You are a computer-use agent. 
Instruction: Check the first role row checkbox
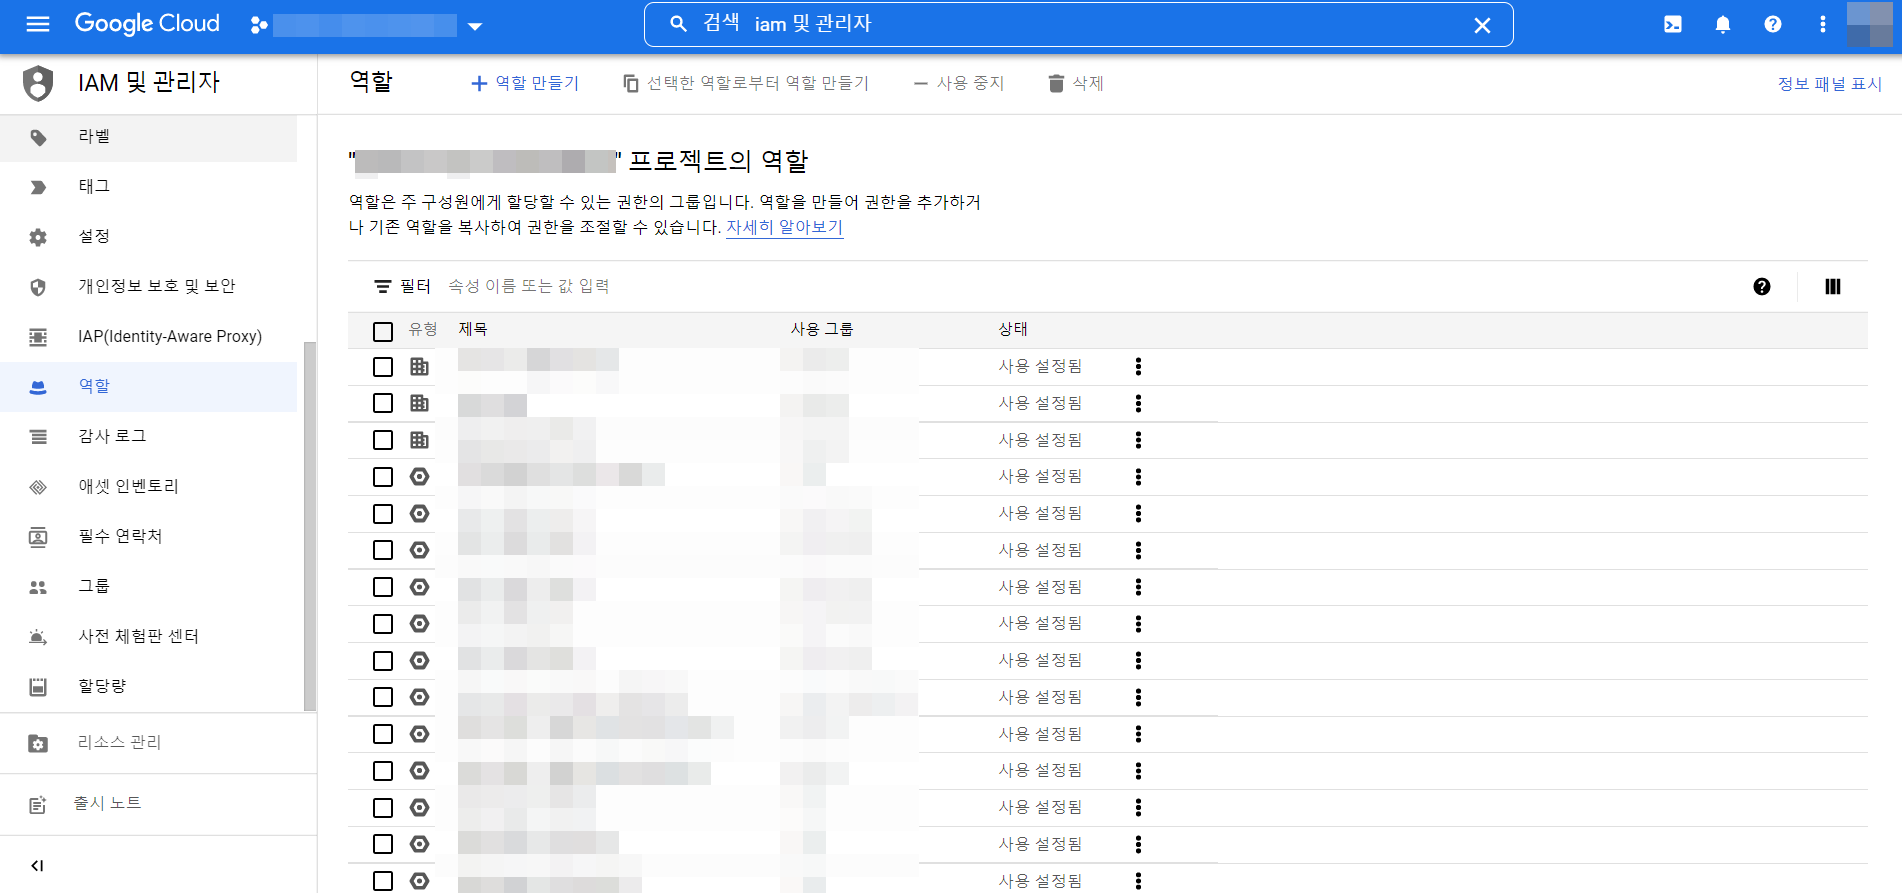pyautogui.click(x=383, y=367)
